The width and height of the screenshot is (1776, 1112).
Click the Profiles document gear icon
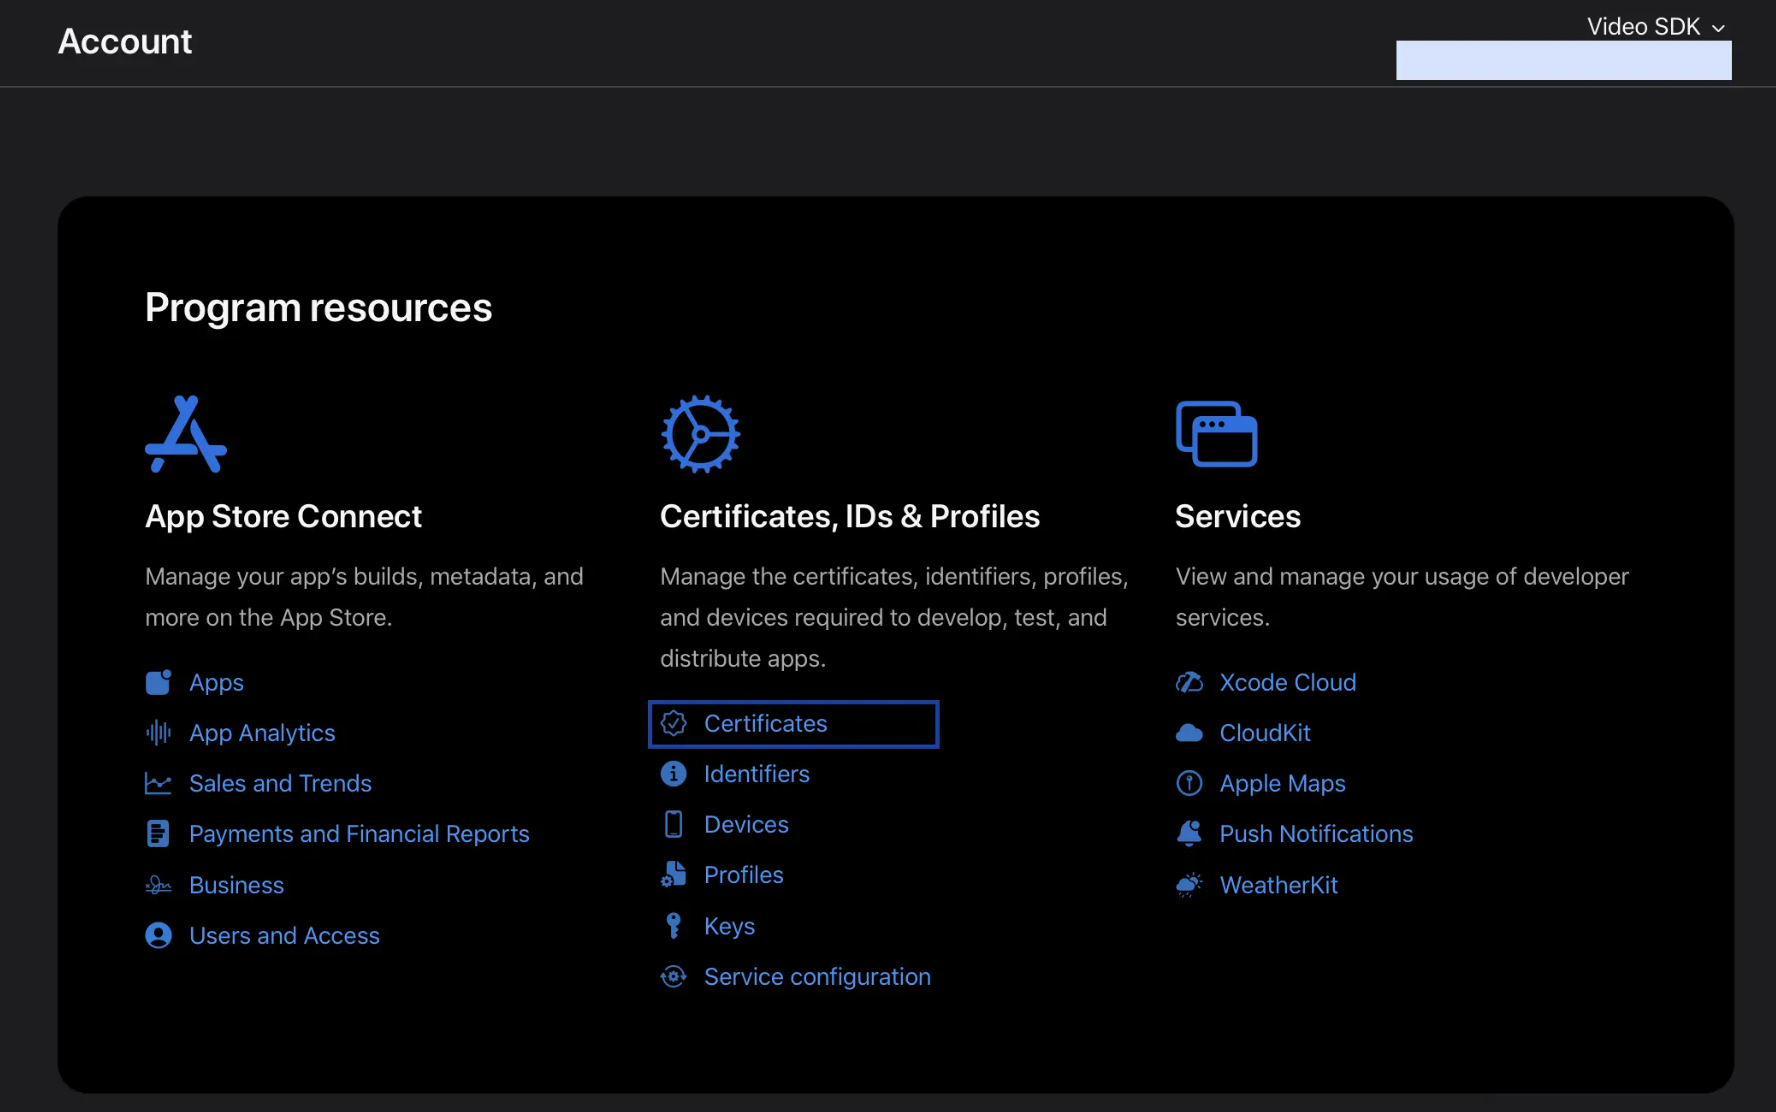coord(674,875)
